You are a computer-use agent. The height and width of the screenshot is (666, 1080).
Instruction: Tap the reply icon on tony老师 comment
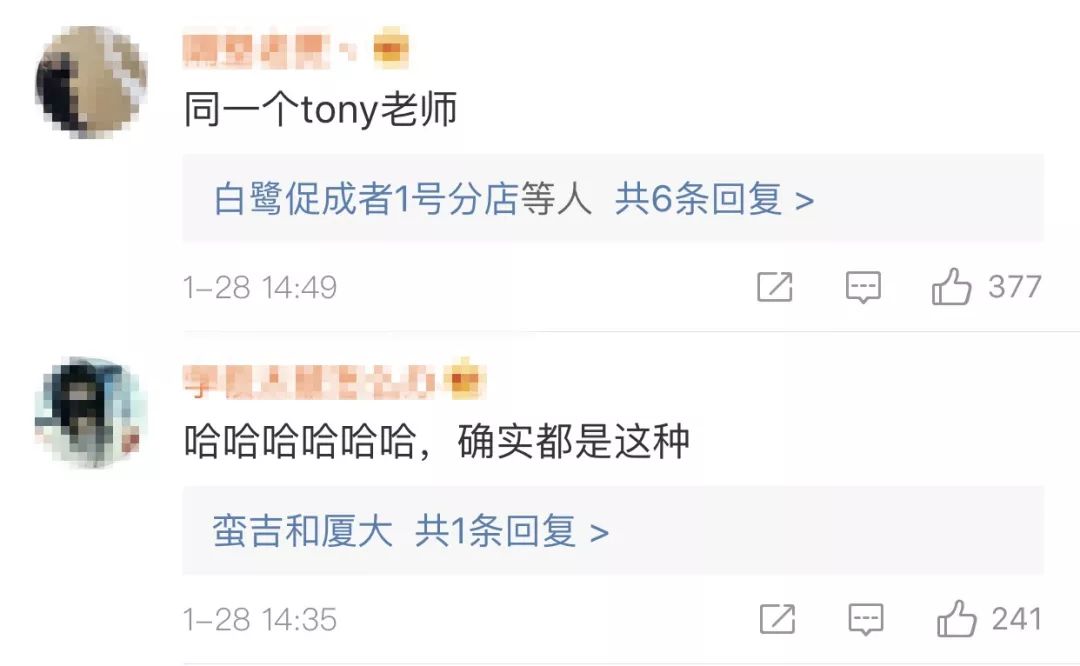[x=863, y=287]
